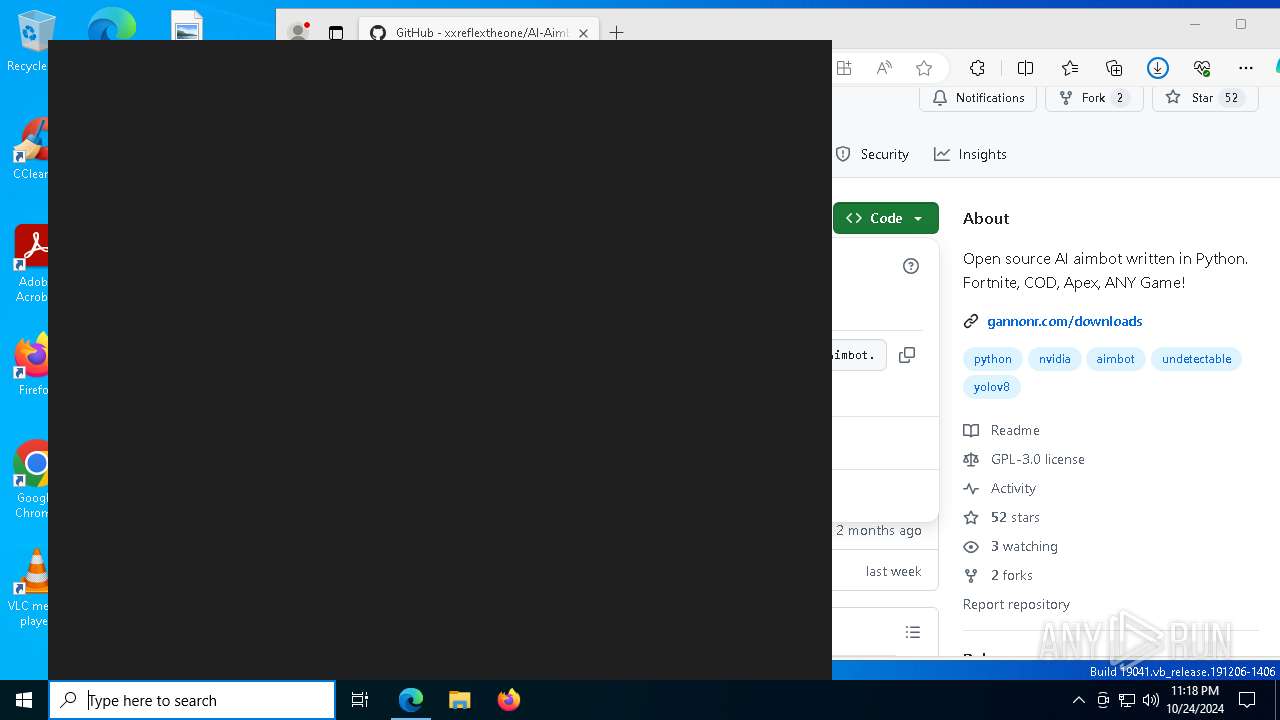Click the '2 months ago' commit time text

coord(879,530)
